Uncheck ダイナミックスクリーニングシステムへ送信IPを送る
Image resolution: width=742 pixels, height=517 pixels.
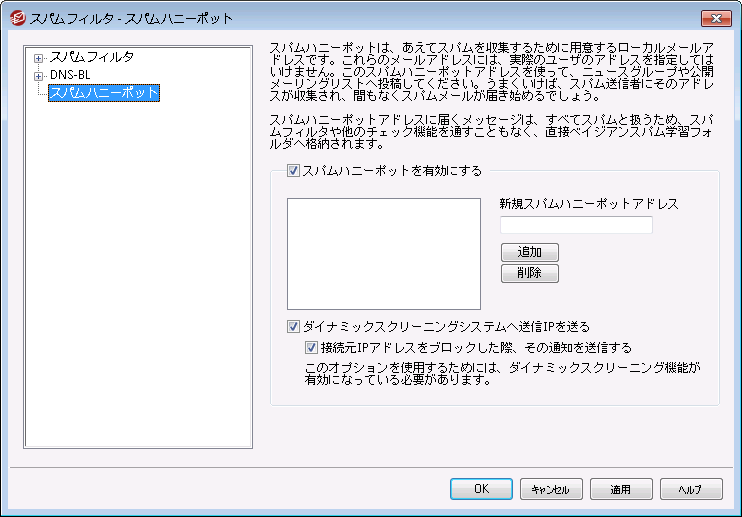tap(293, 326)
